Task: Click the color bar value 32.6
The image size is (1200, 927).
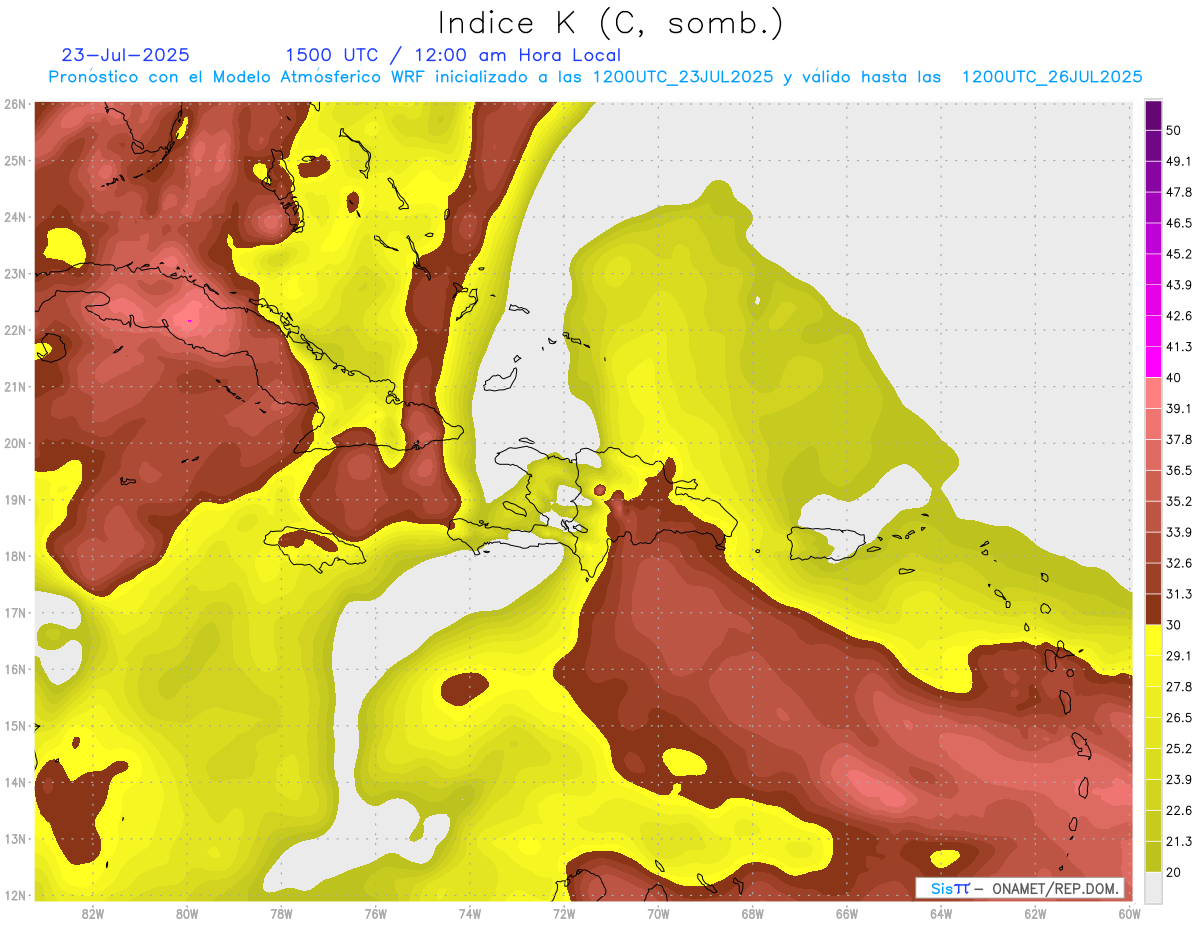Action: 1179,563
